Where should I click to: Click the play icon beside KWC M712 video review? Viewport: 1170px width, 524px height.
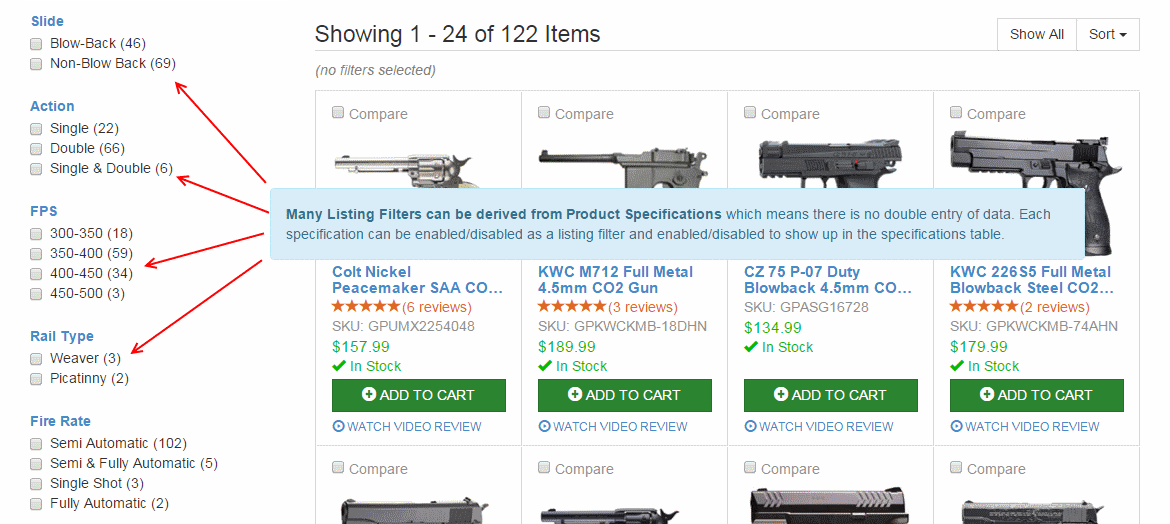(545, 427)
